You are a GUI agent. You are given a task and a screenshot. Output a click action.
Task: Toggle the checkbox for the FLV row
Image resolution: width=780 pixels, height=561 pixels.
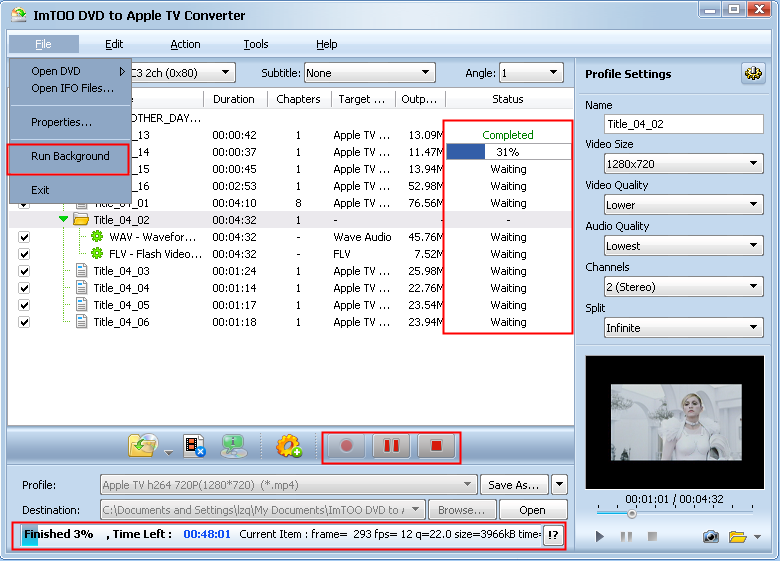[24, 254]
